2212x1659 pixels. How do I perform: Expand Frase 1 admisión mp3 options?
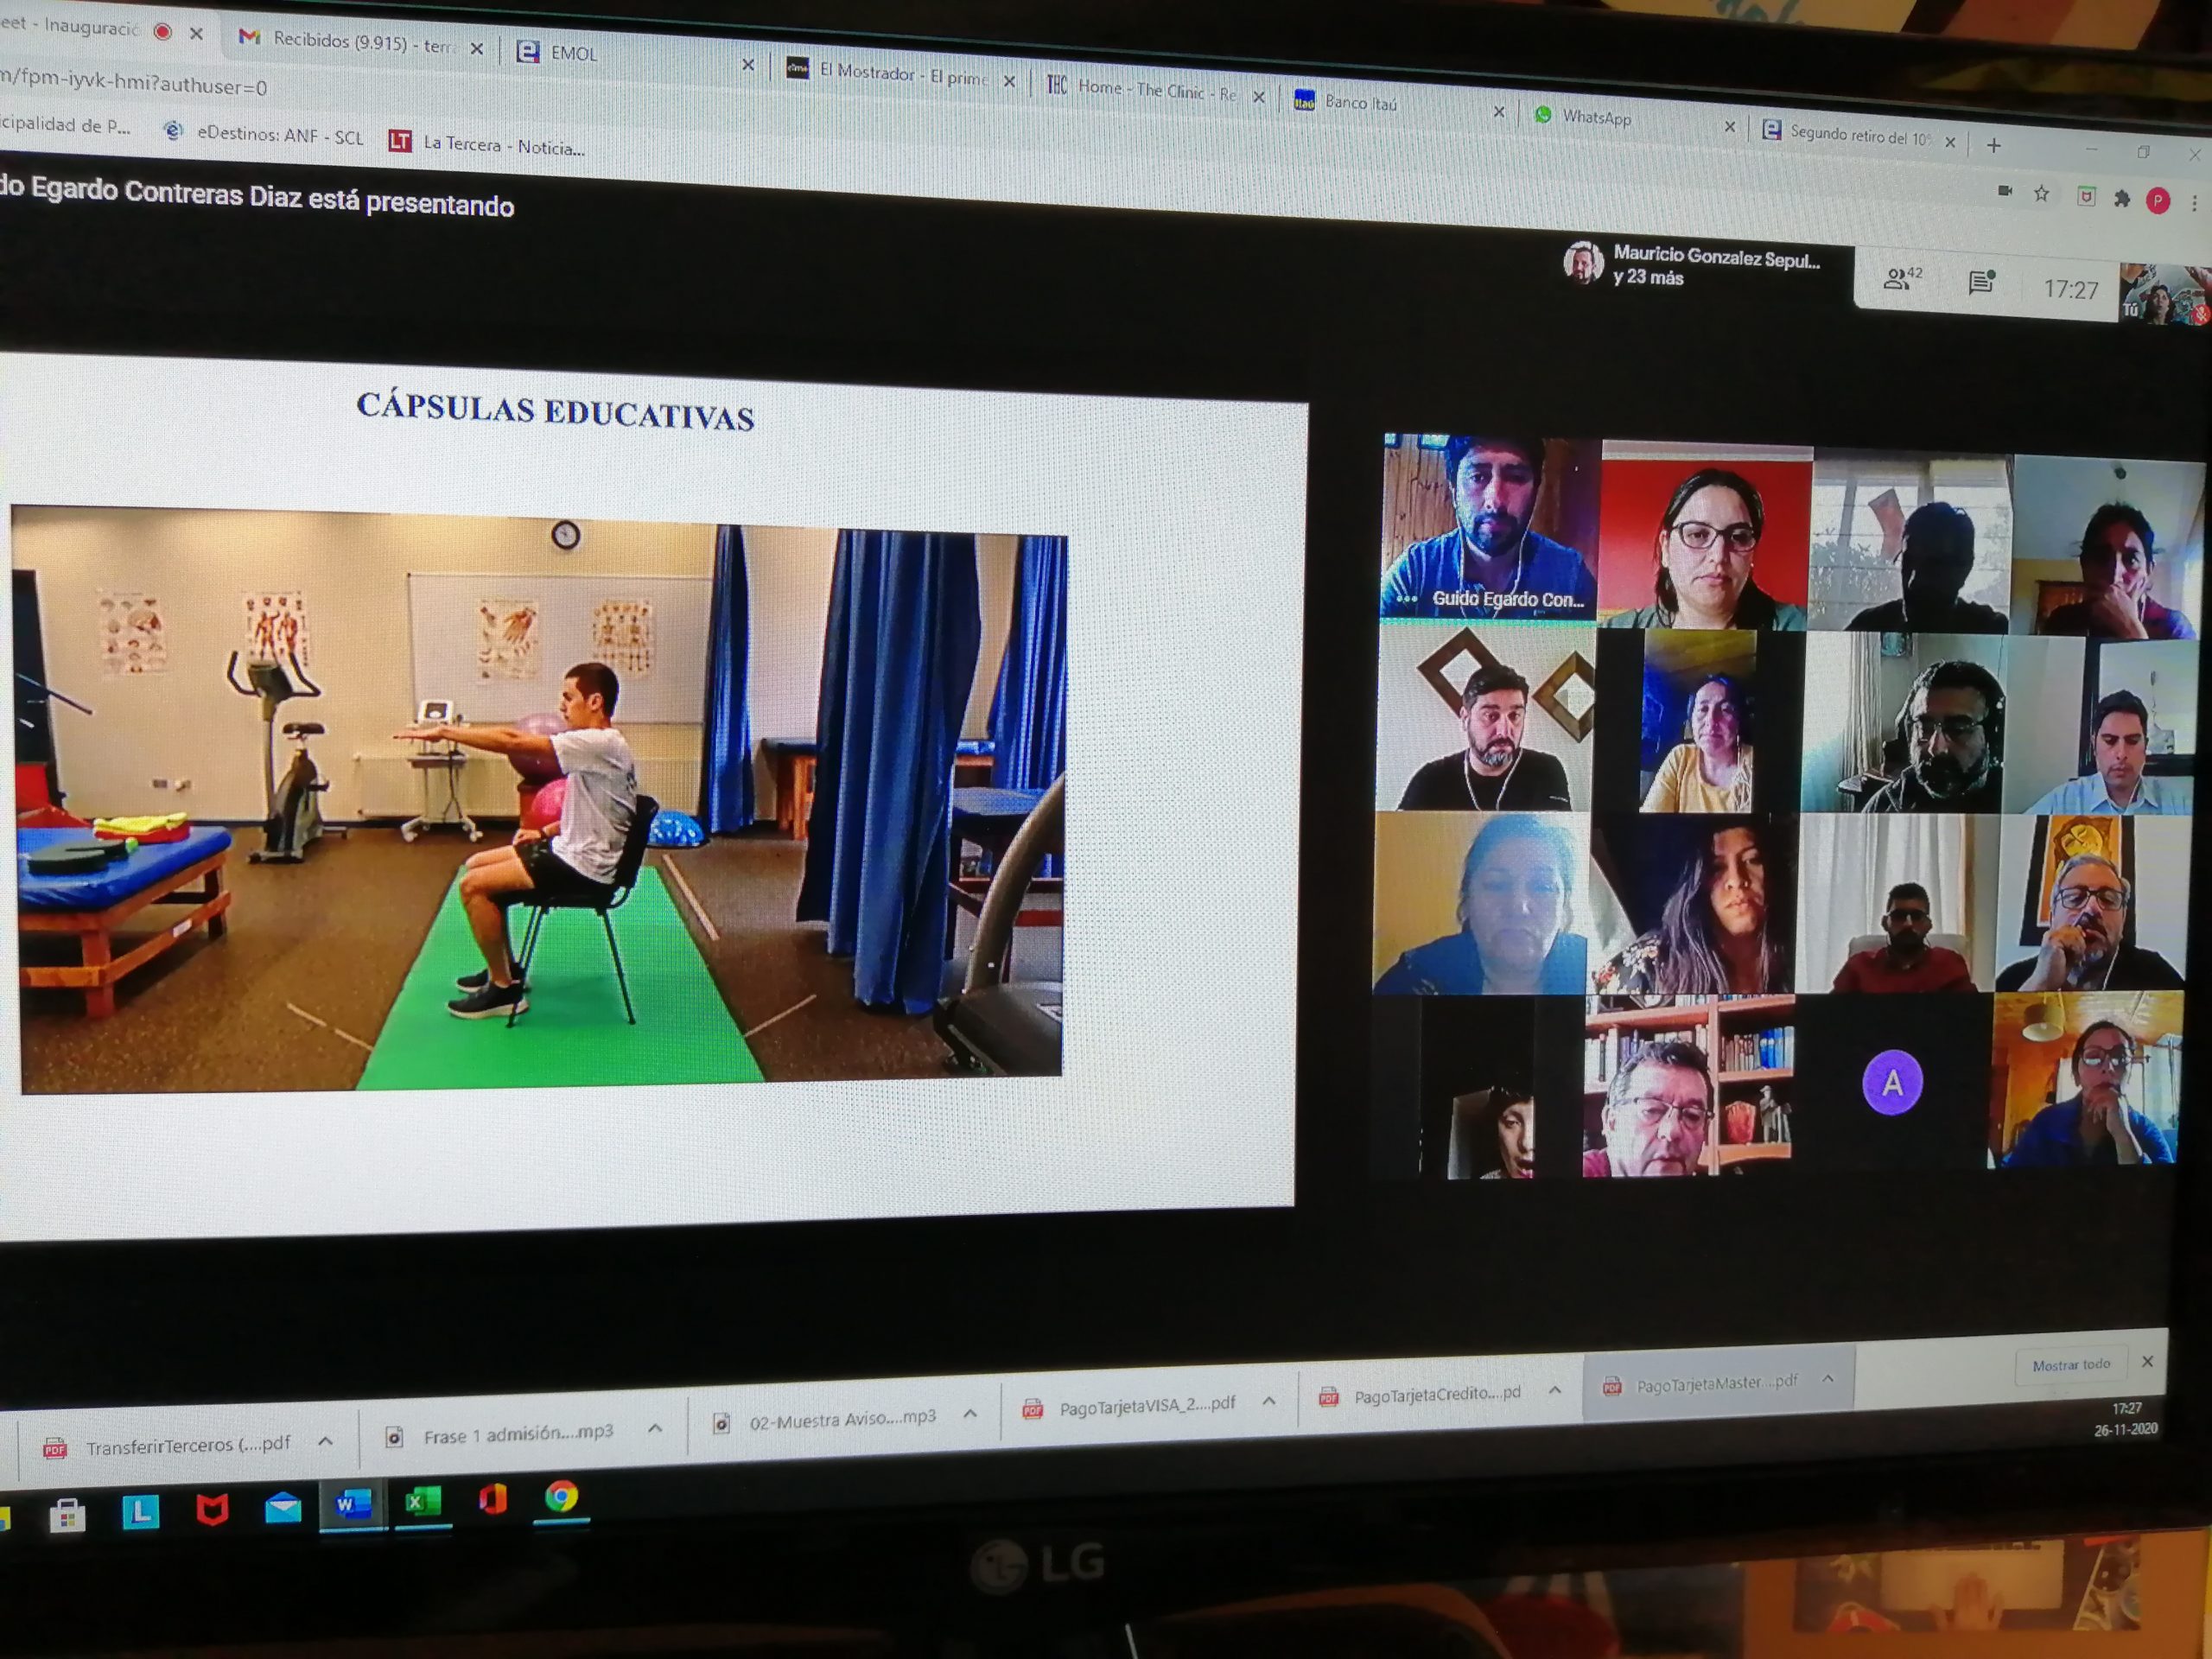[x=655, y=1428]
